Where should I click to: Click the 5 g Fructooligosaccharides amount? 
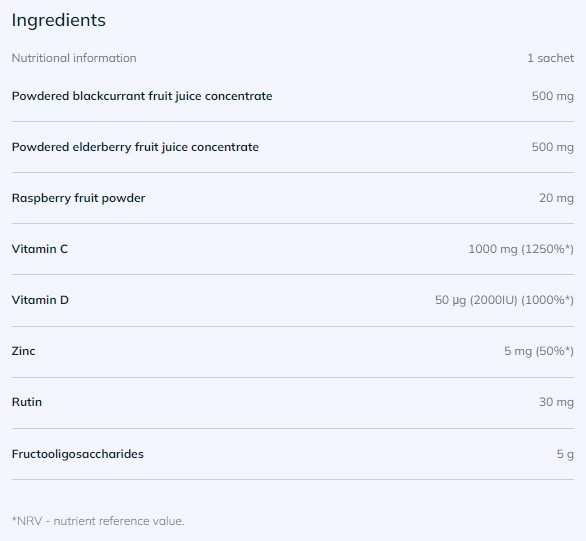565,454
